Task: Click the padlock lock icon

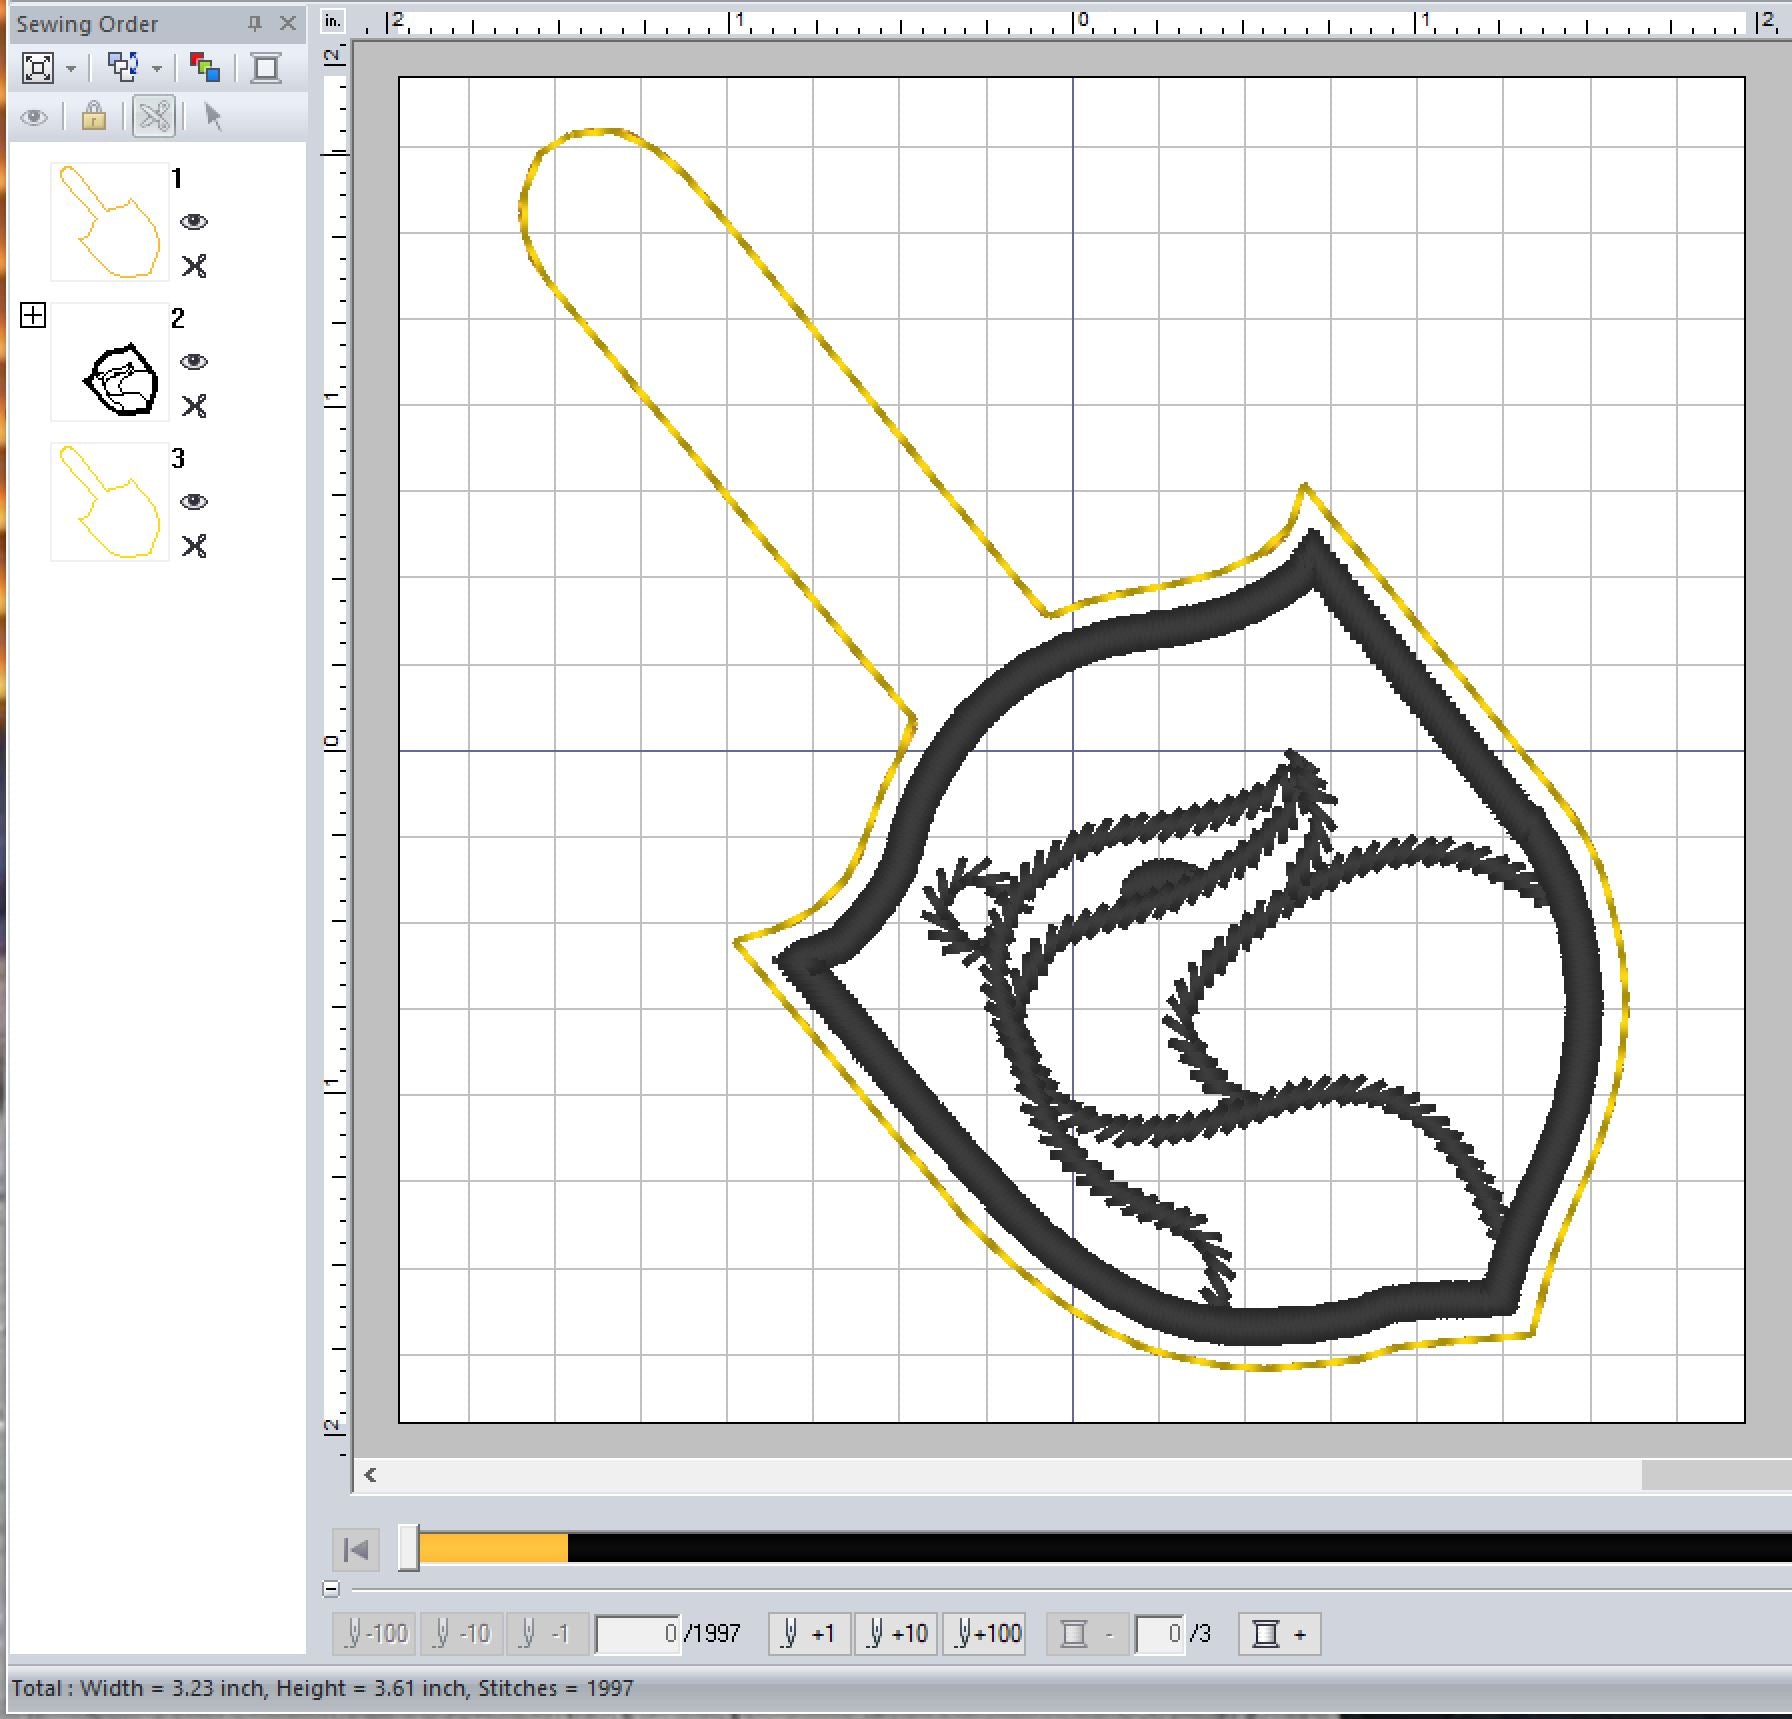Action: [x=93, y=117]
